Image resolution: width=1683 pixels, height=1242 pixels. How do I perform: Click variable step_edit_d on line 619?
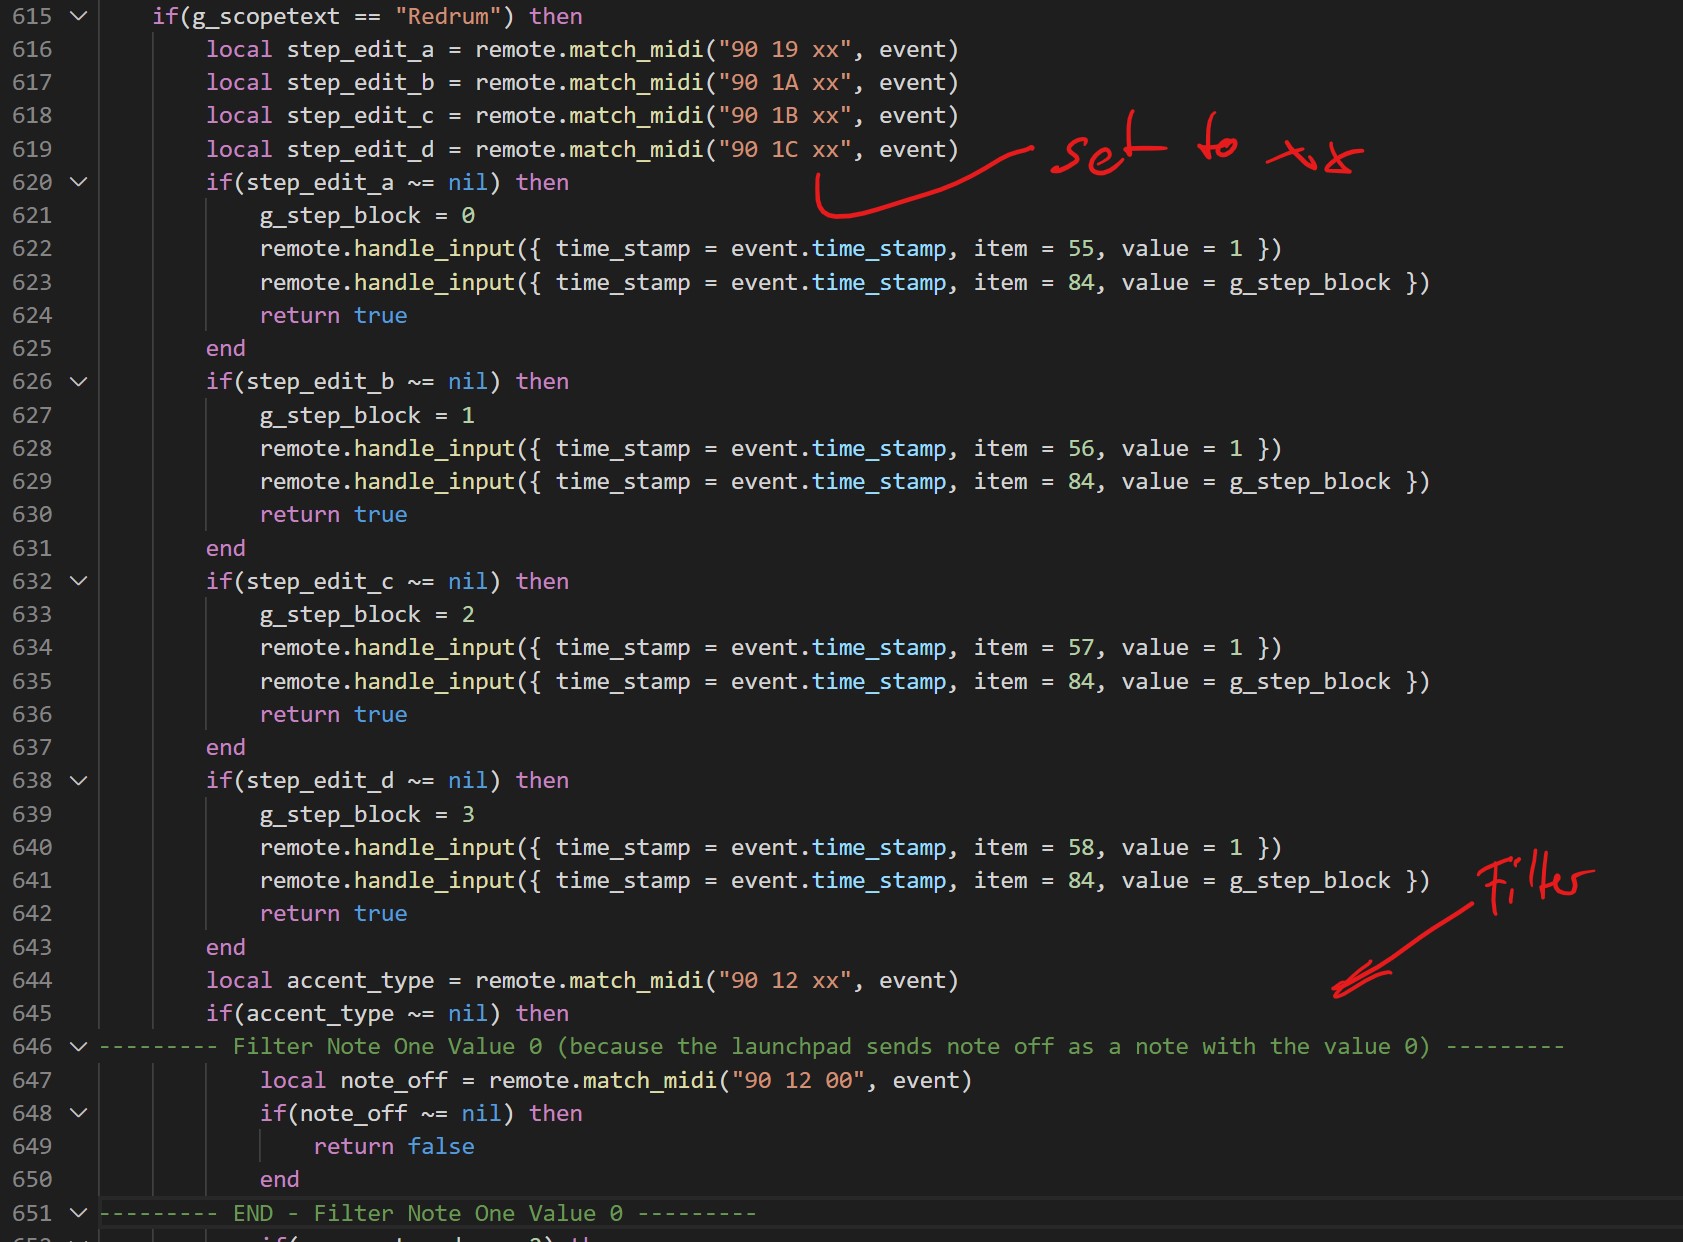click(360, 150)
